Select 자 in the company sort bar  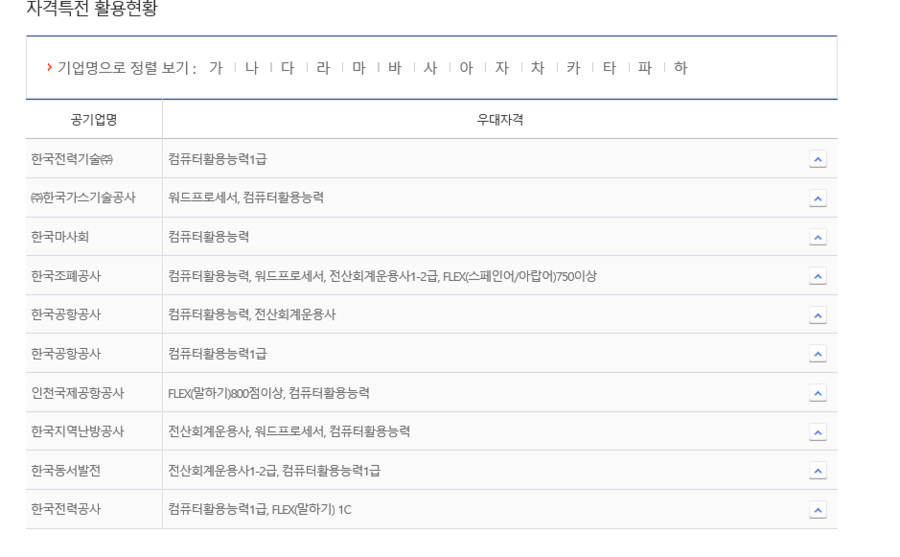501,68
